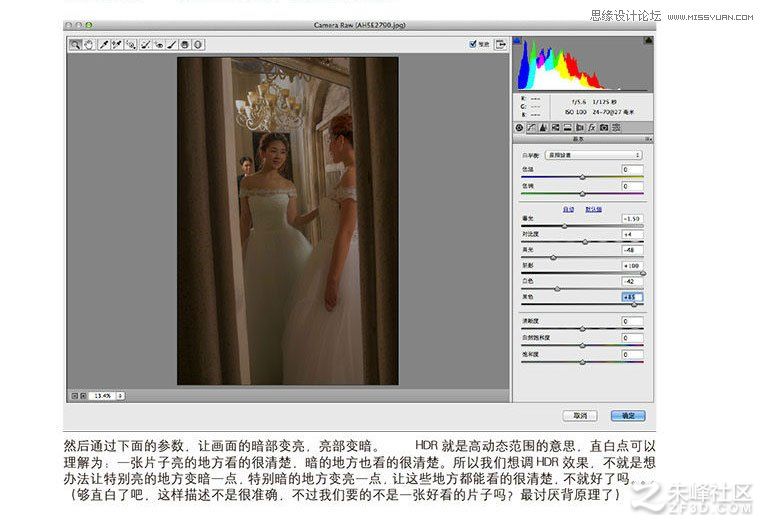Open the Camera Calibration panel tab
Viewport: 764px width, 524px height.
604,128
